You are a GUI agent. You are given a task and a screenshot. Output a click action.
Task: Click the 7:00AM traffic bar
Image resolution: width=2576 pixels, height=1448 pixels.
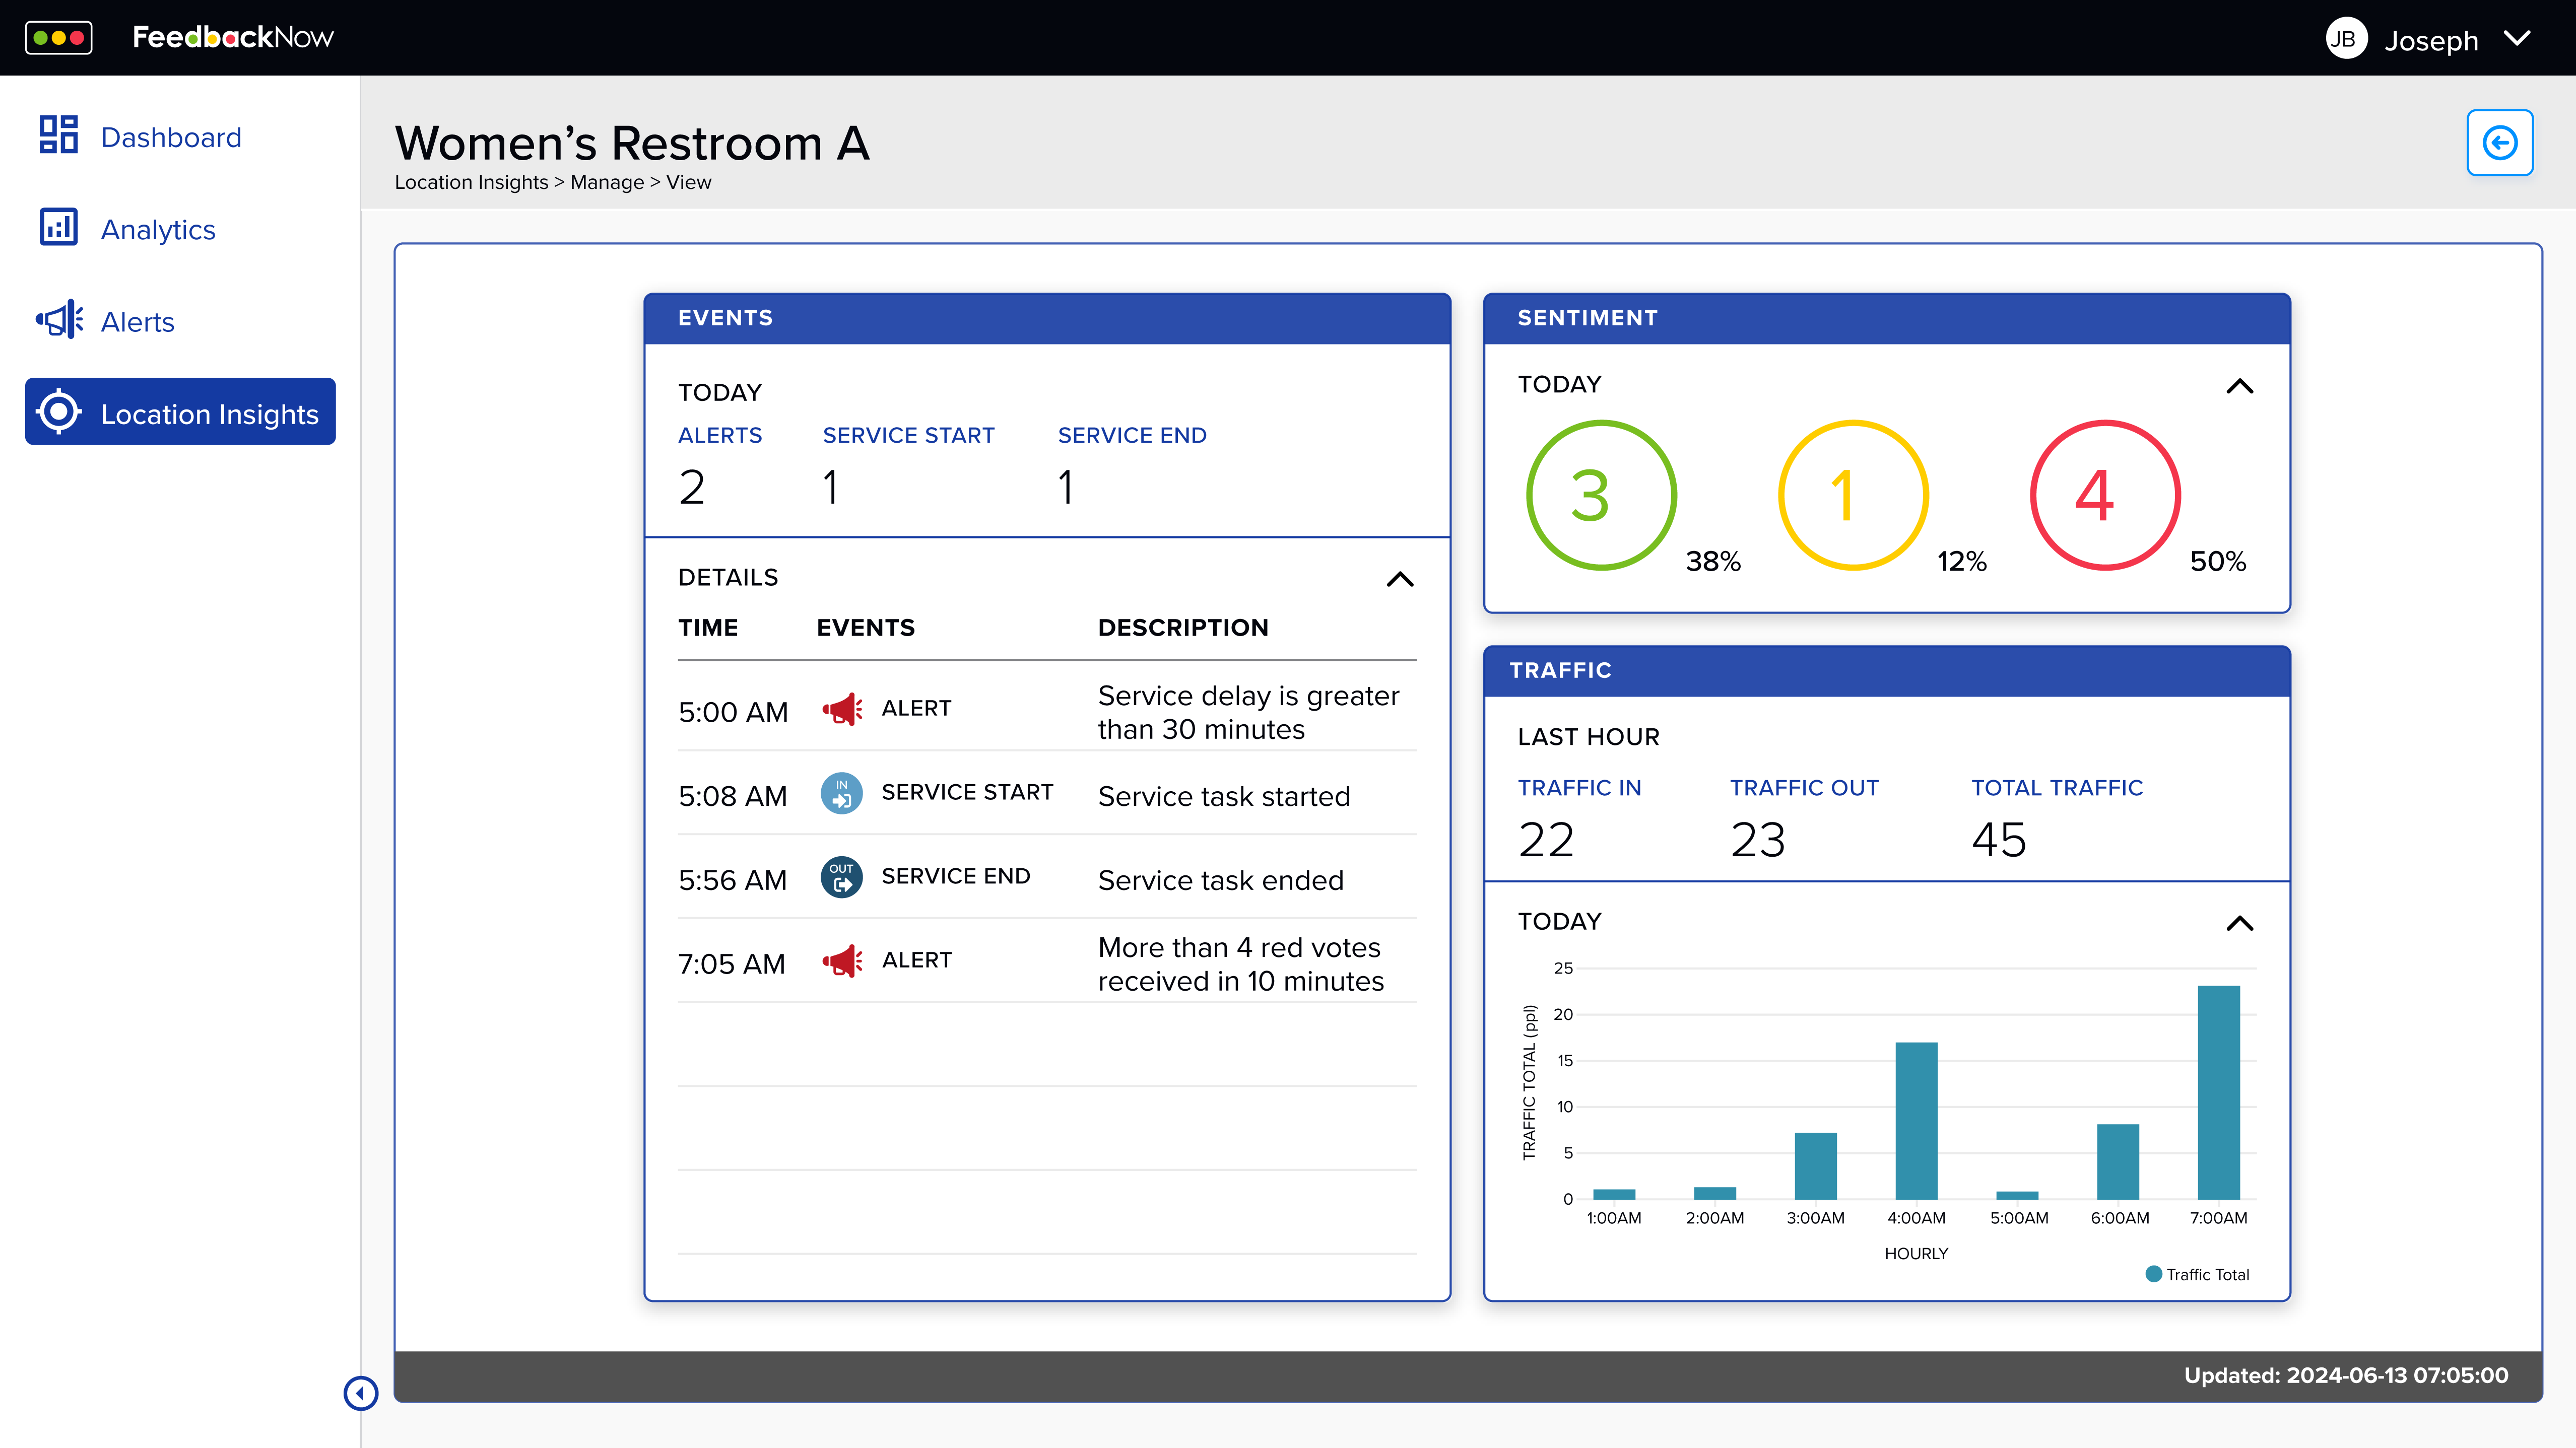pyautogui.click(x=2218, y=1092)
